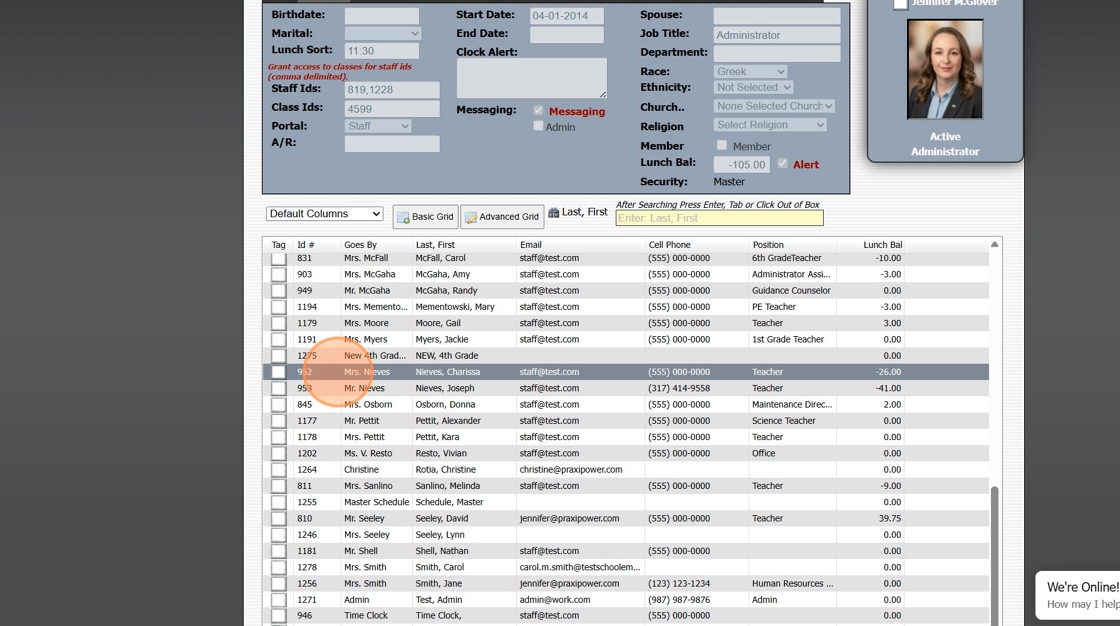Open the Race dropdown showing Greek
The image size is (1120, 626).
pos(750,71)
